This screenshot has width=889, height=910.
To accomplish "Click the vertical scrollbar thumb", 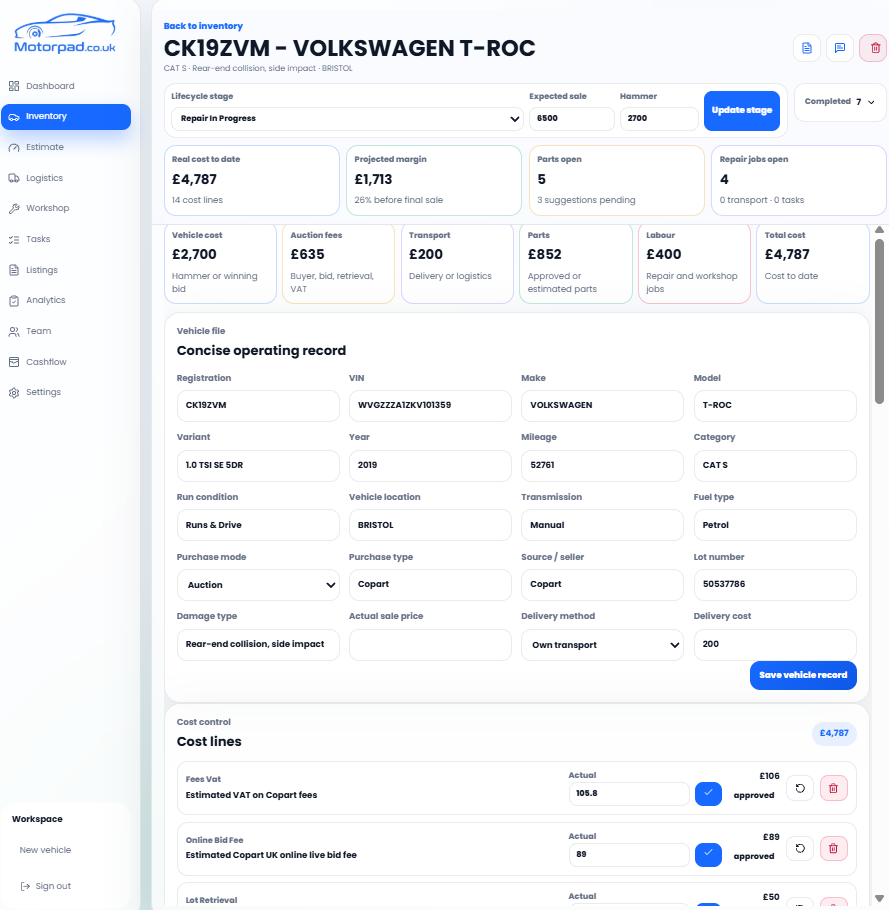I will click(879, 320).
